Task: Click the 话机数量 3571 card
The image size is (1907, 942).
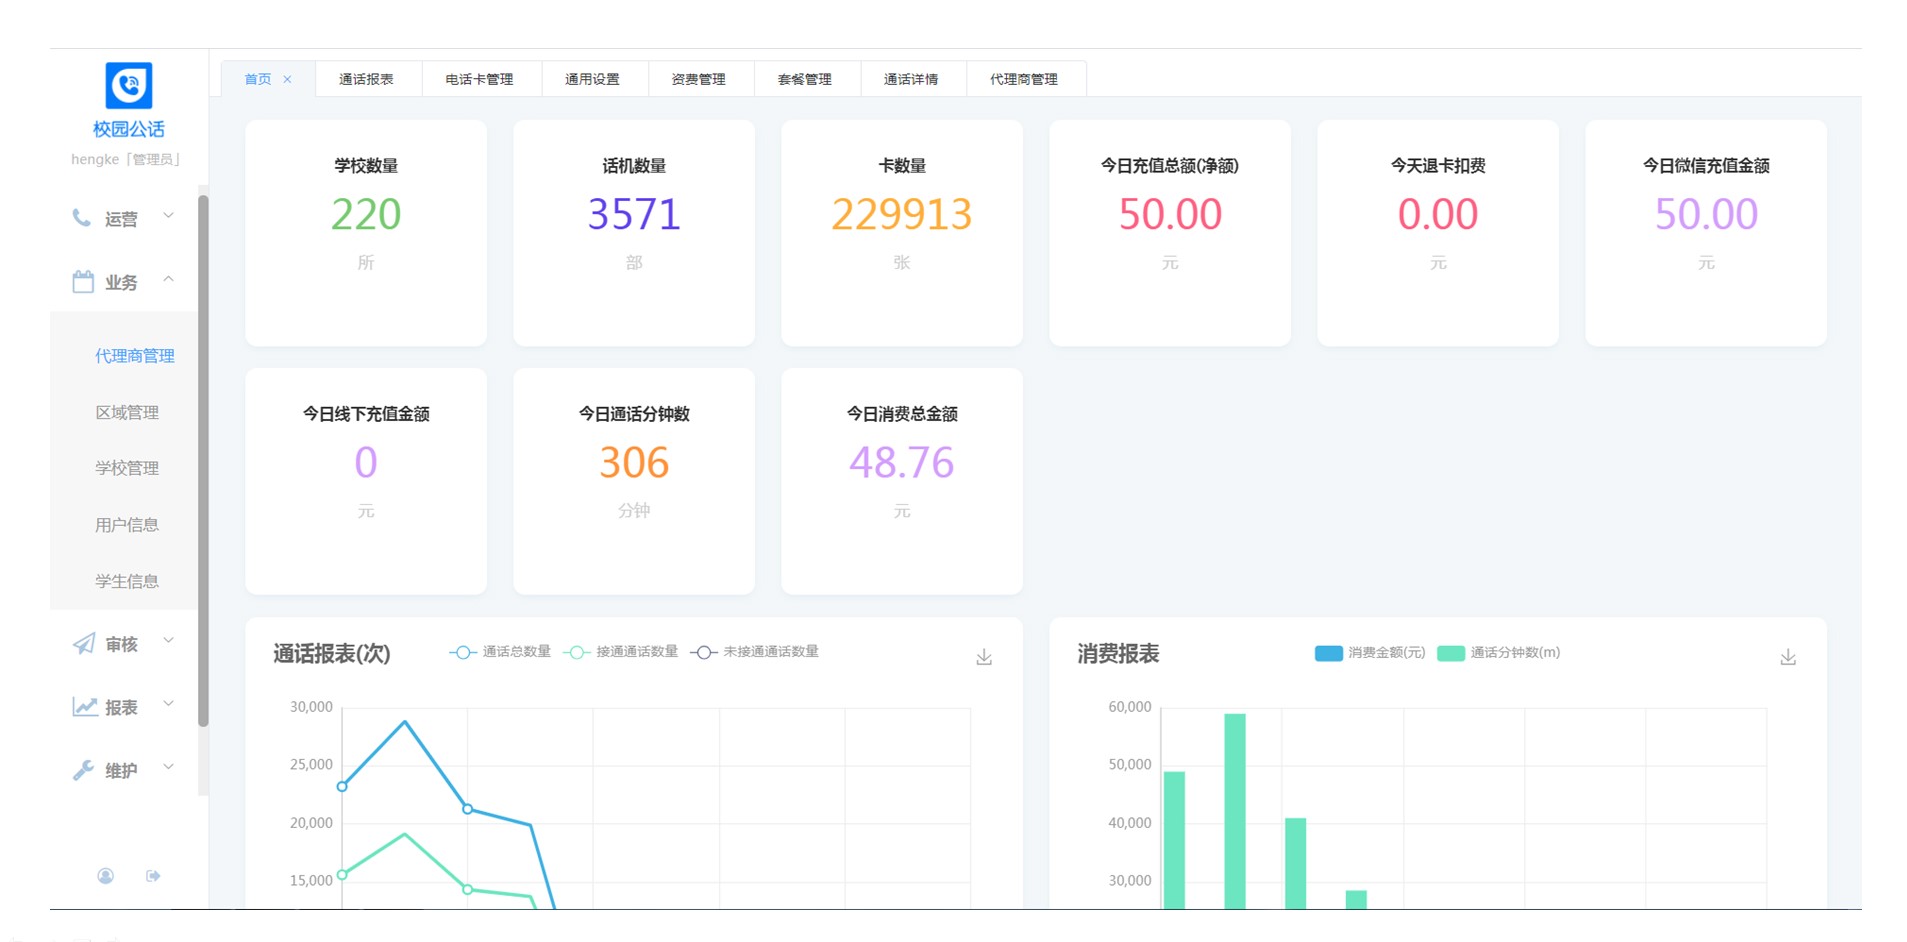Action: pos(634,233)
